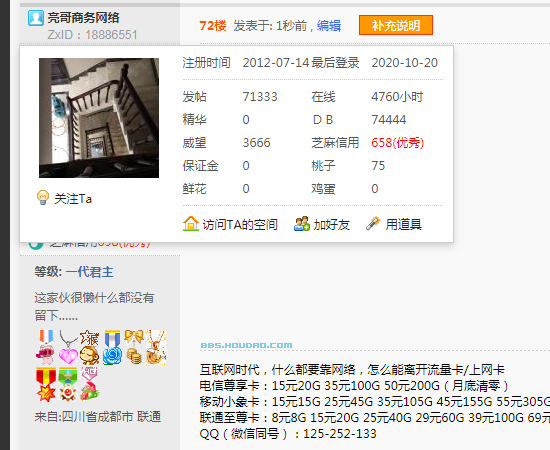Click the 这家伙很懒什么都没有留下 signature text
This screenshot has height=450, width=550.
point(94,307)
